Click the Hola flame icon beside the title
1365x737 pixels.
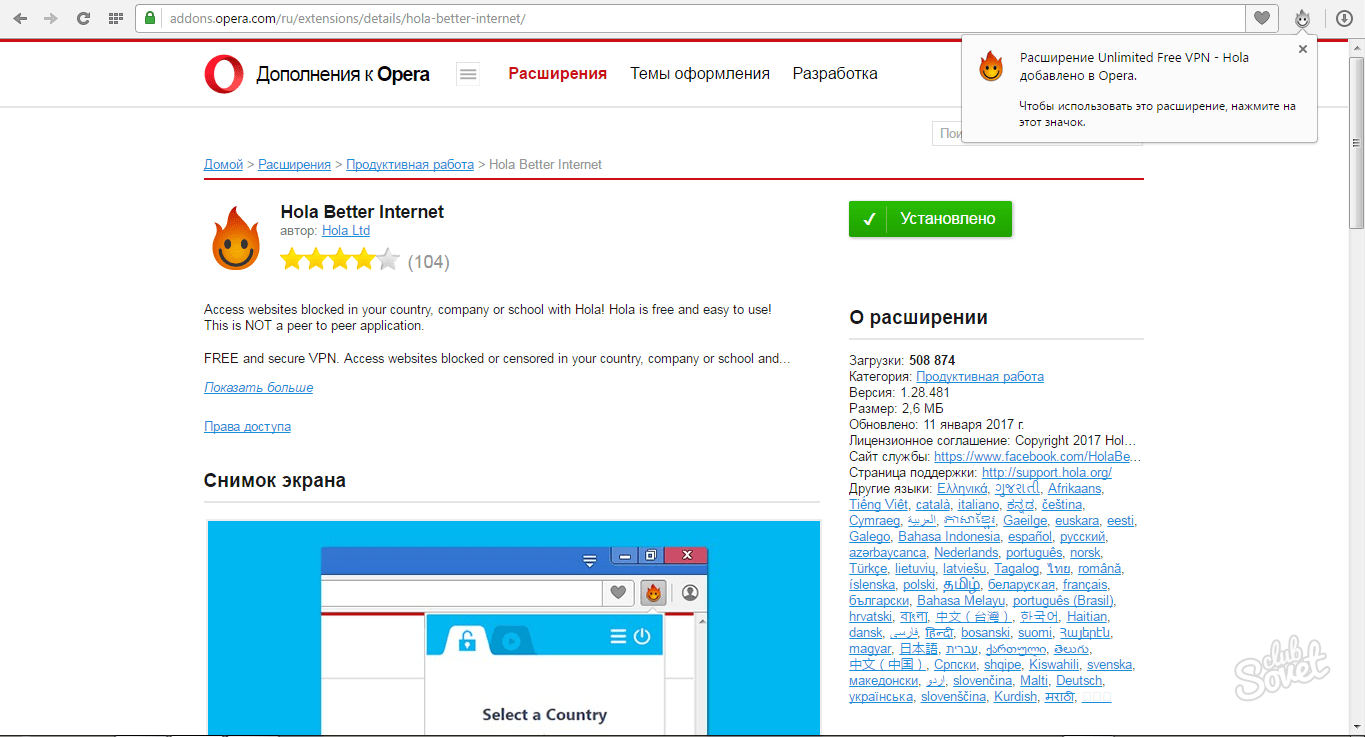tap(236, 238)
